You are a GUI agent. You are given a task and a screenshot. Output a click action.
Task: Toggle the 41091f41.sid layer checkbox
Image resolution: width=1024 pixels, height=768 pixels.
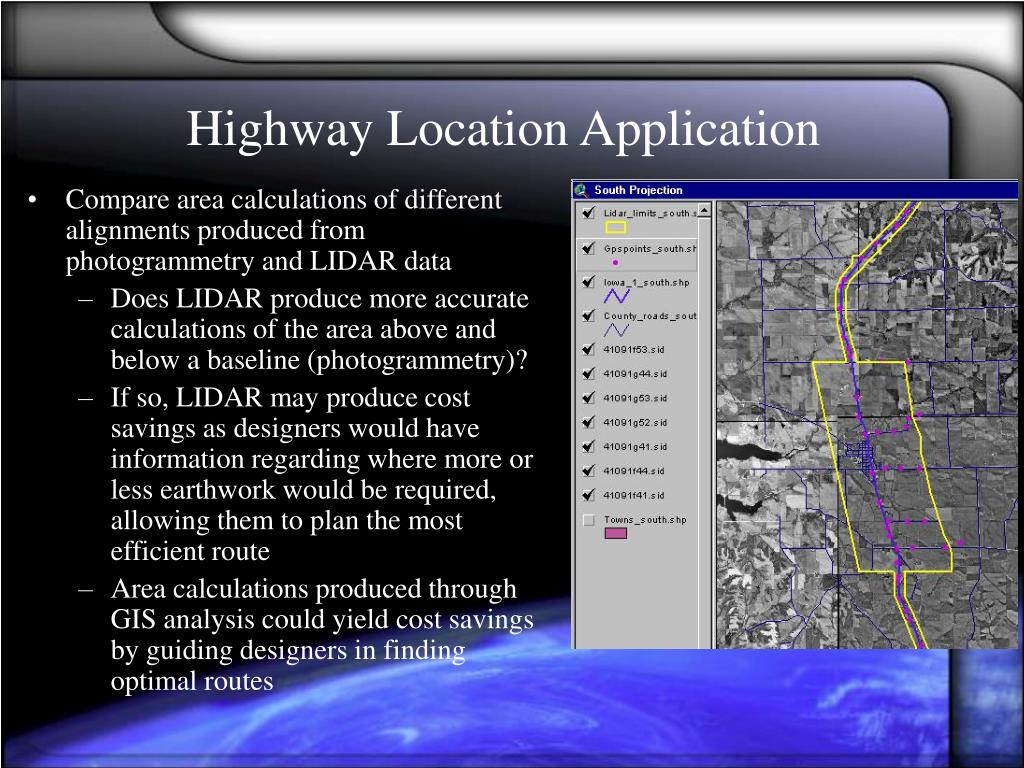[x=588, y=495]
